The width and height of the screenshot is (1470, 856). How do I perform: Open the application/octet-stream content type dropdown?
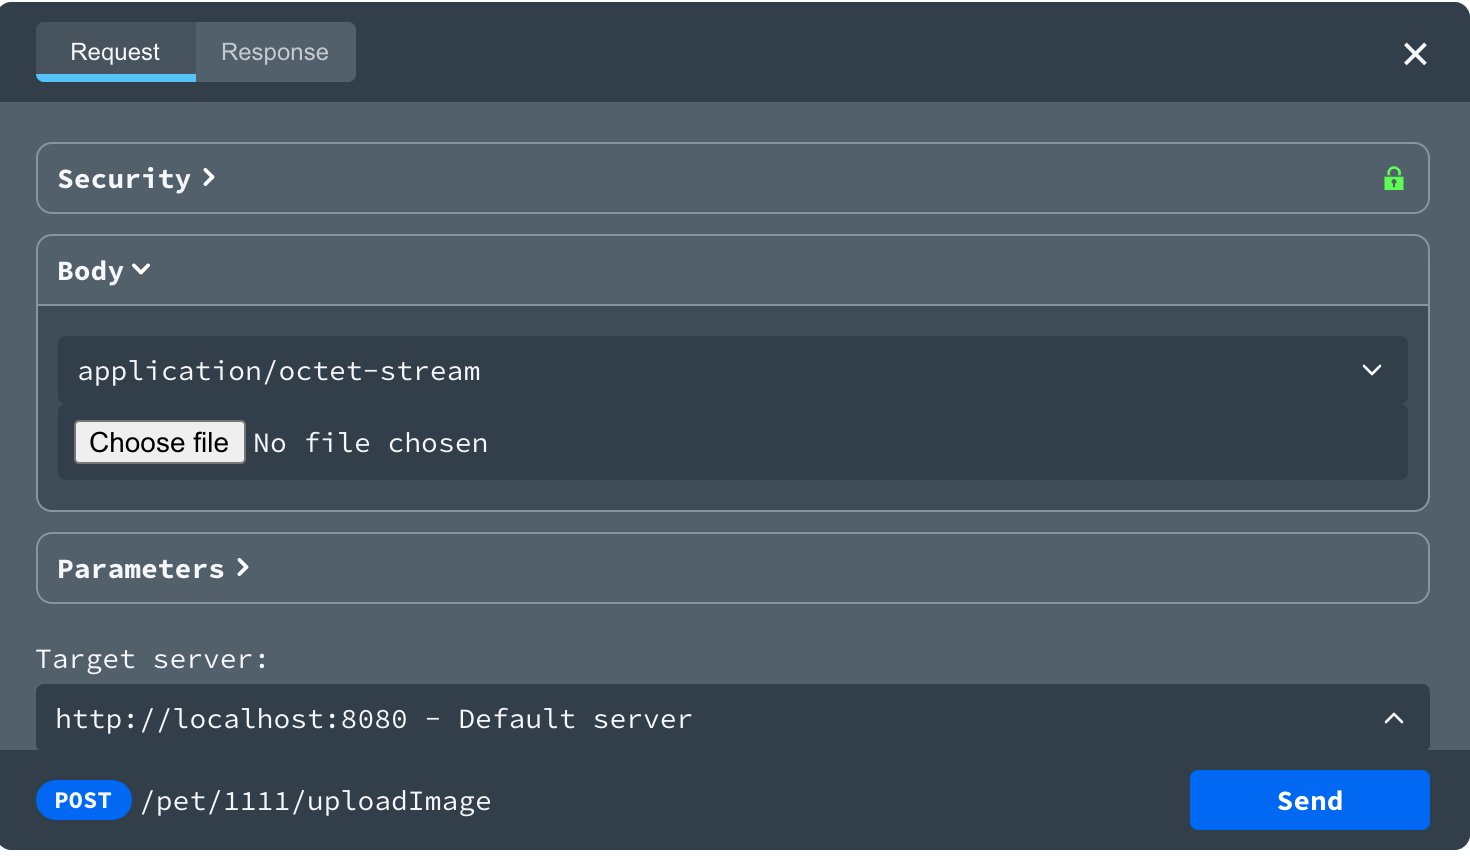[x=733, y=370]
